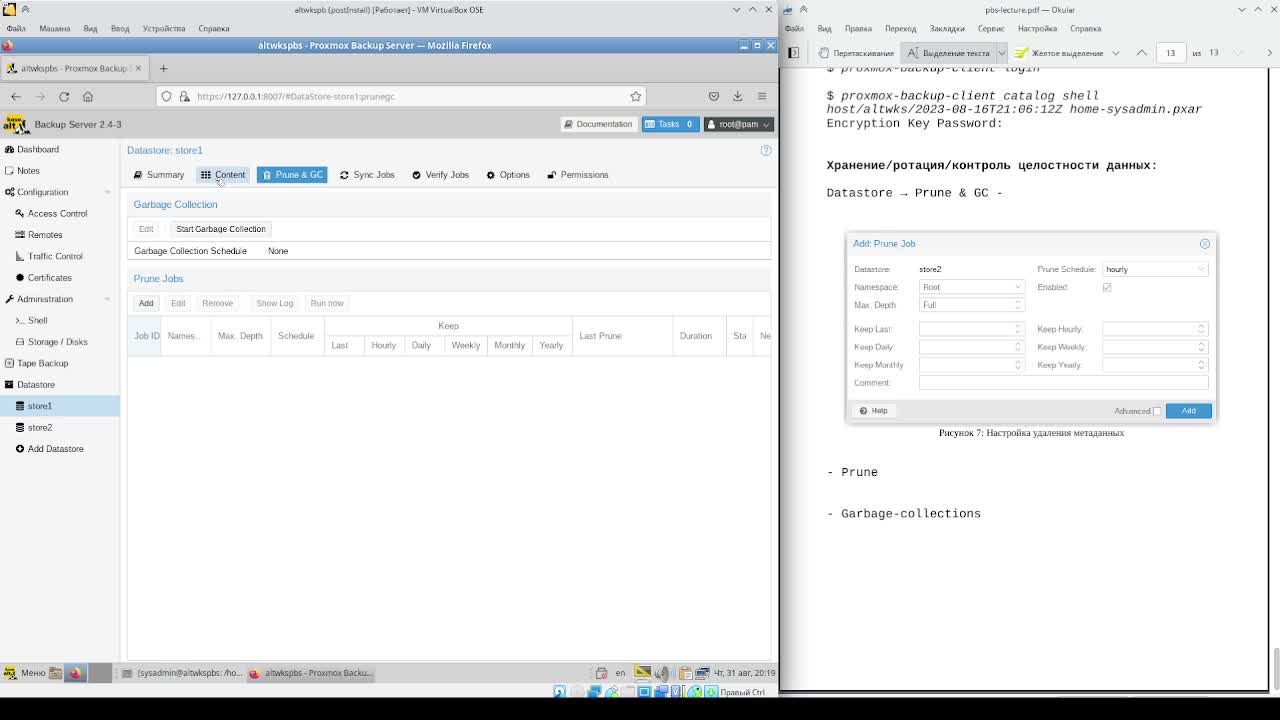Click the en keyboard layout indicator
The image size is (1280, 720).
pos(620,673)
